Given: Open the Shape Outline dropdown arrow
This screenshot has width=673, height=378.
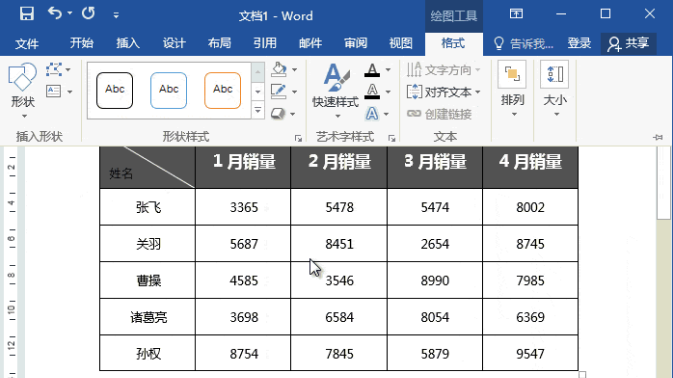Looking at the screenshot, I should [295, 92].
